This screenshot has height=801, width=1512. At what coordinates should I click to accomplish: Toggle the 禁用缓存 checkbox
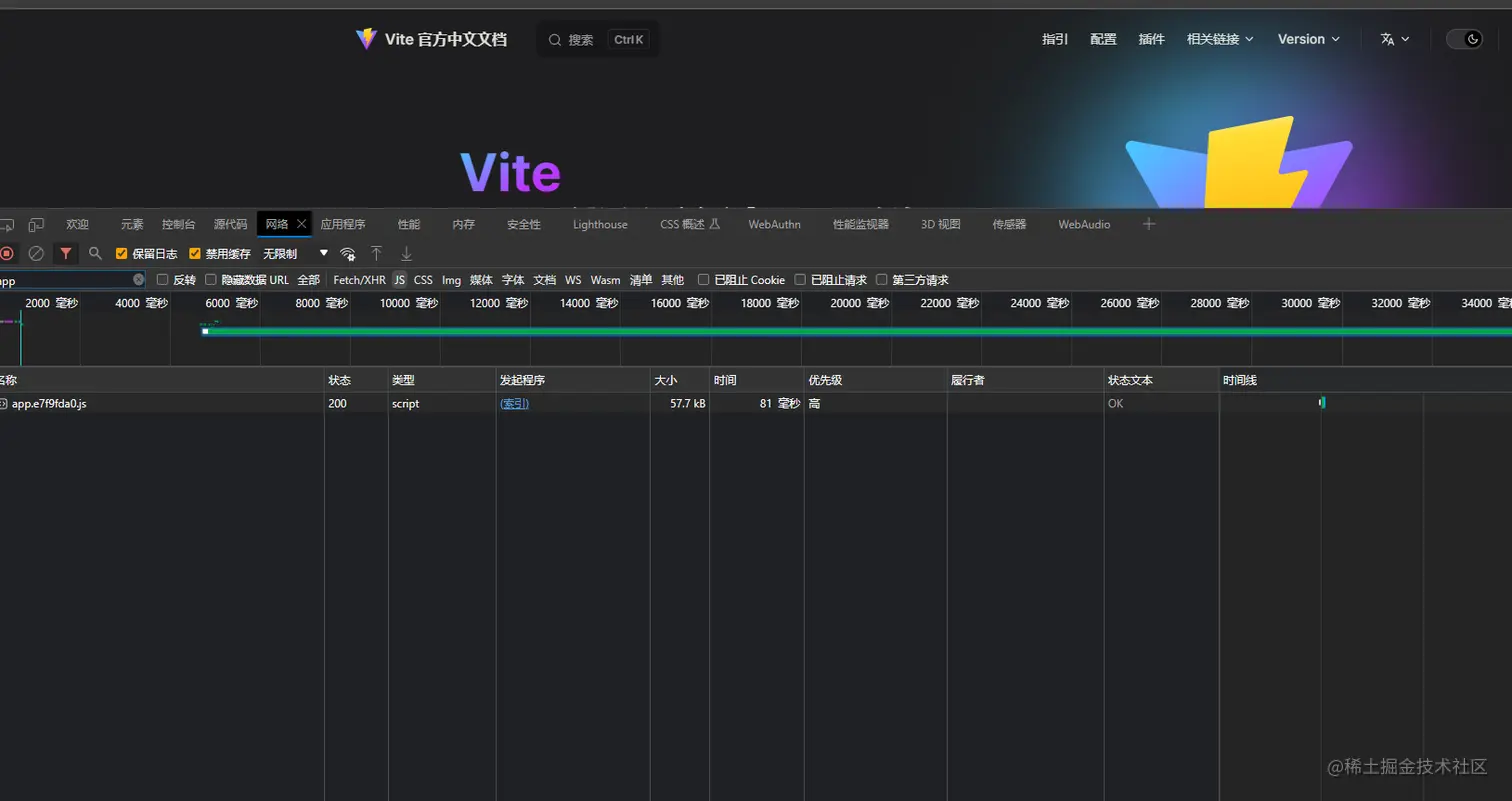click(x=195, y=254)
